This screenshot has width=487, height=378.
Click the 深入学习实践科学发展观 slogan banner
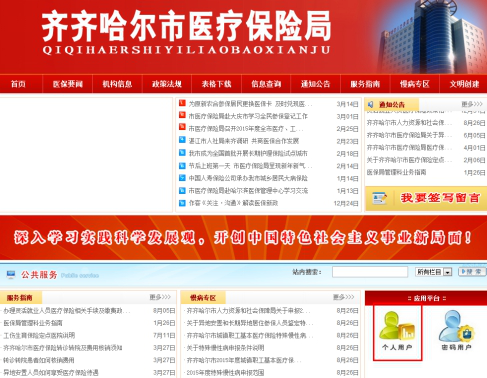click(x=243, y=237)
